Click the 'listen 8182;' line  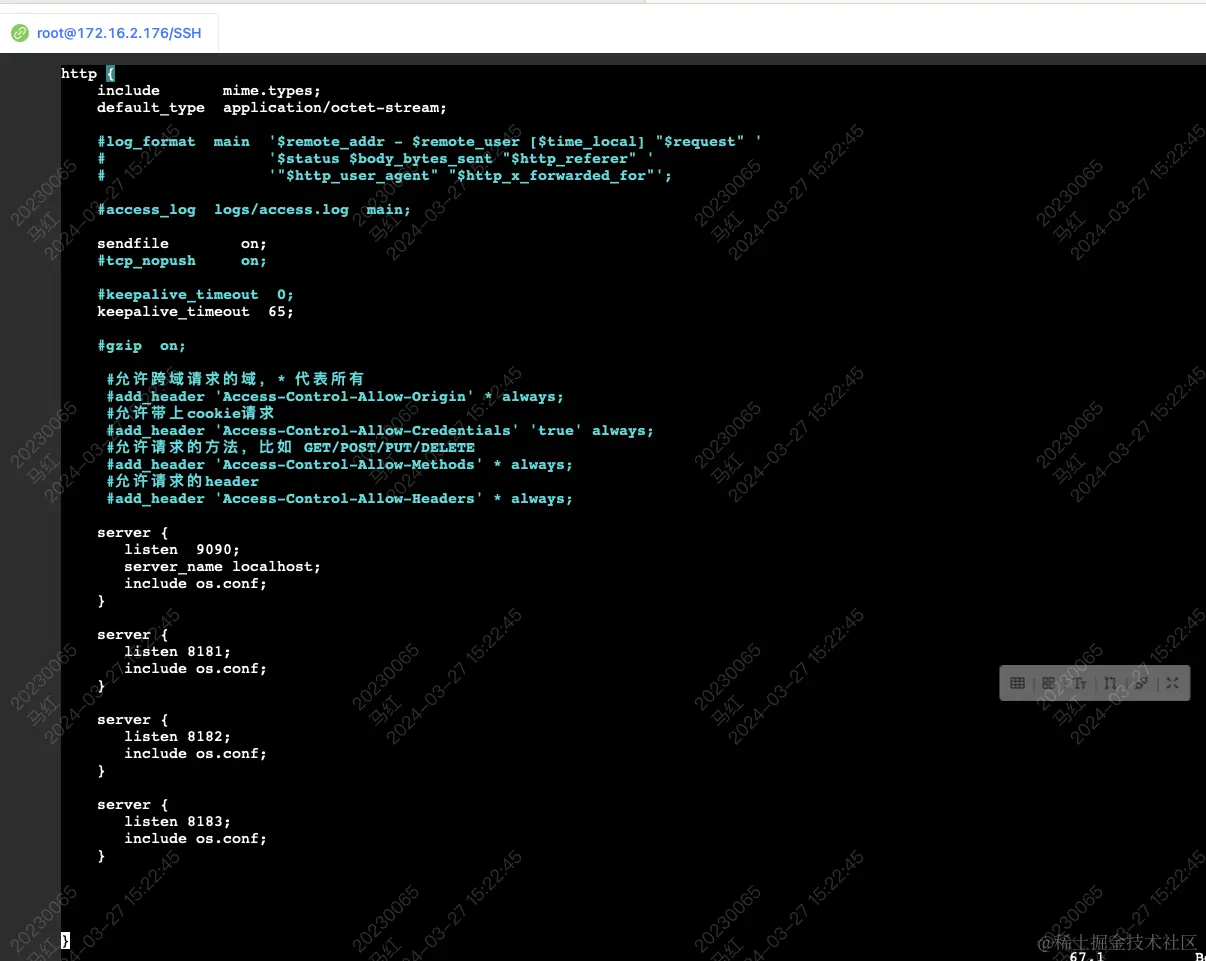pyautogui.click(x=178, y=736)
